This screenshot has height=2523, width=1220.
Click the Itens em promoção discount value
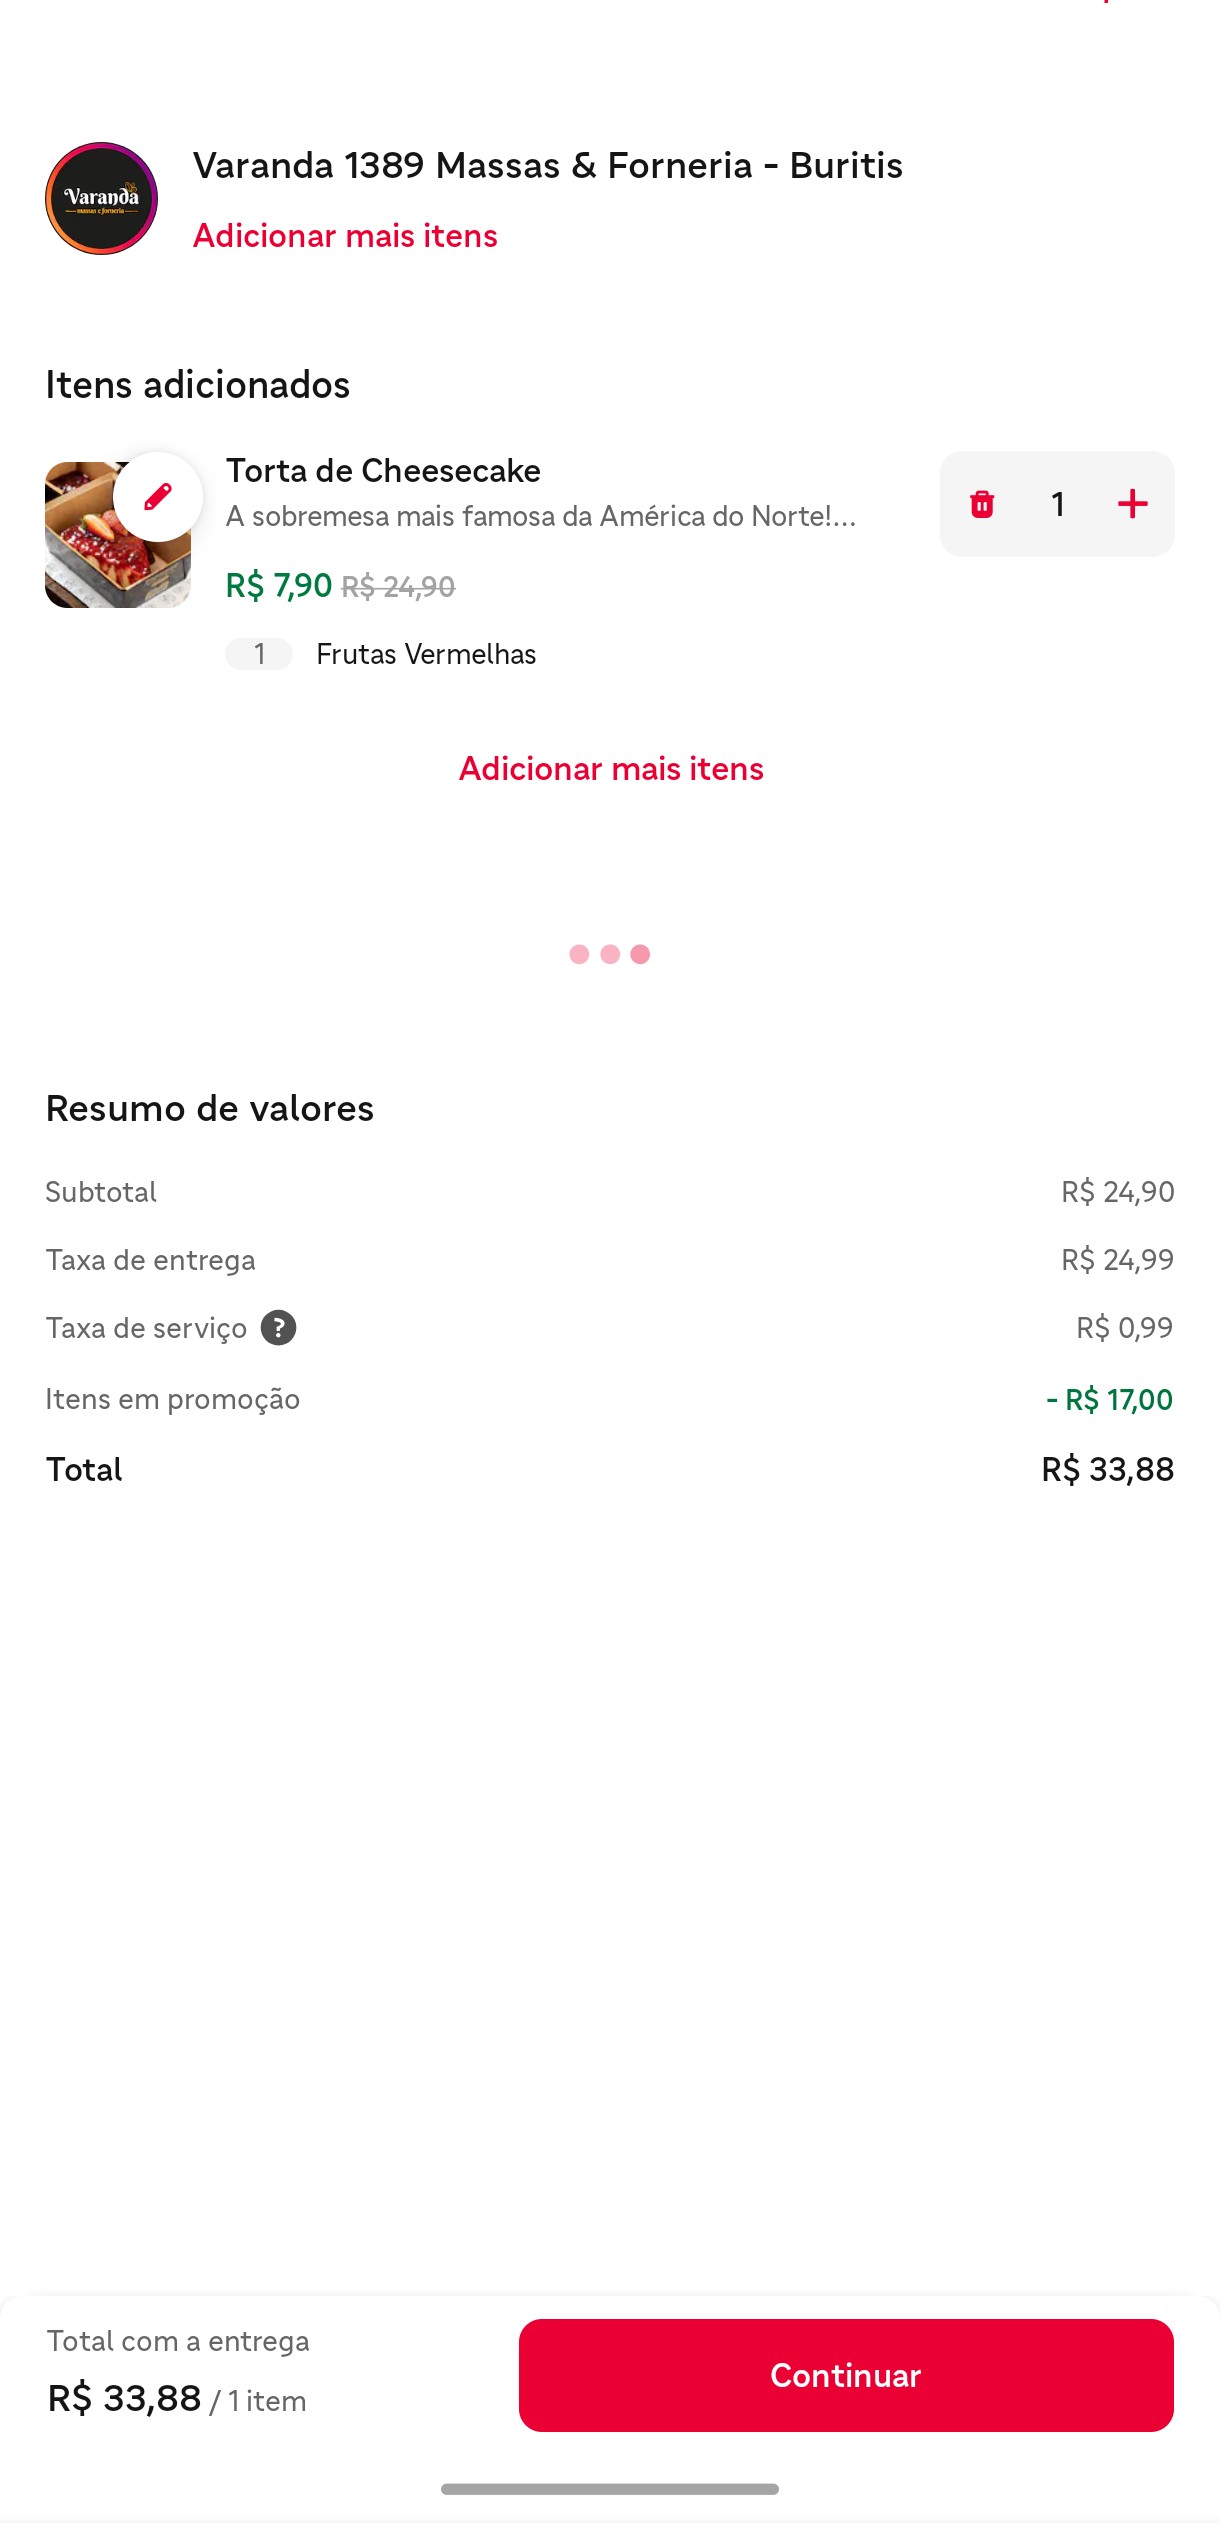pyautogui.click(x=1109, y=1399)
